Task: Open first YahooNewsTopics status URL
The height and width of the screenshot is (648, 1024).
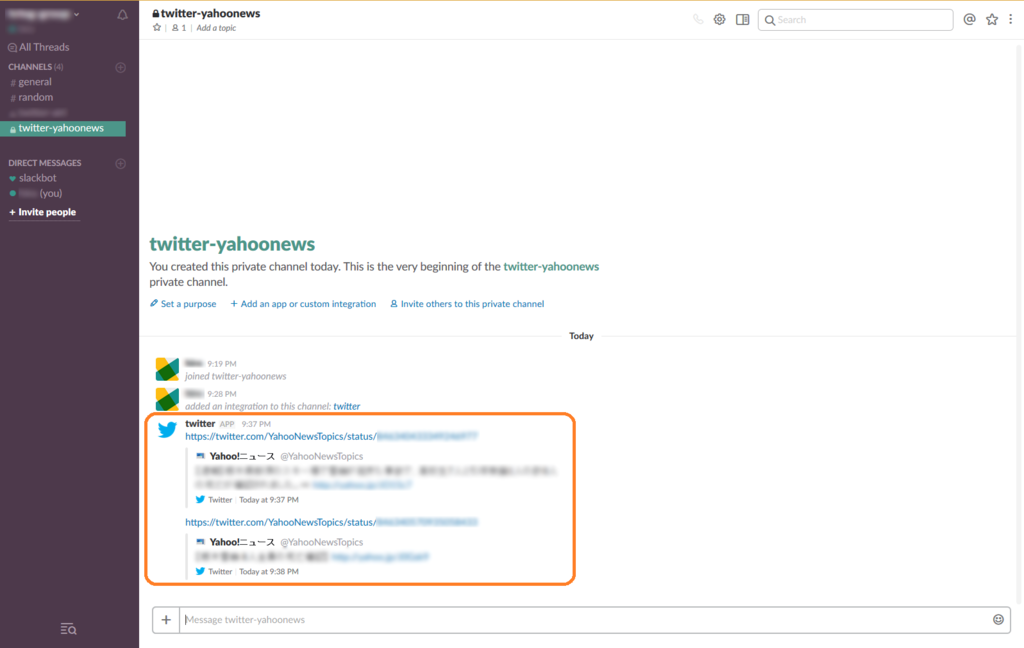Action: (331, 436)
